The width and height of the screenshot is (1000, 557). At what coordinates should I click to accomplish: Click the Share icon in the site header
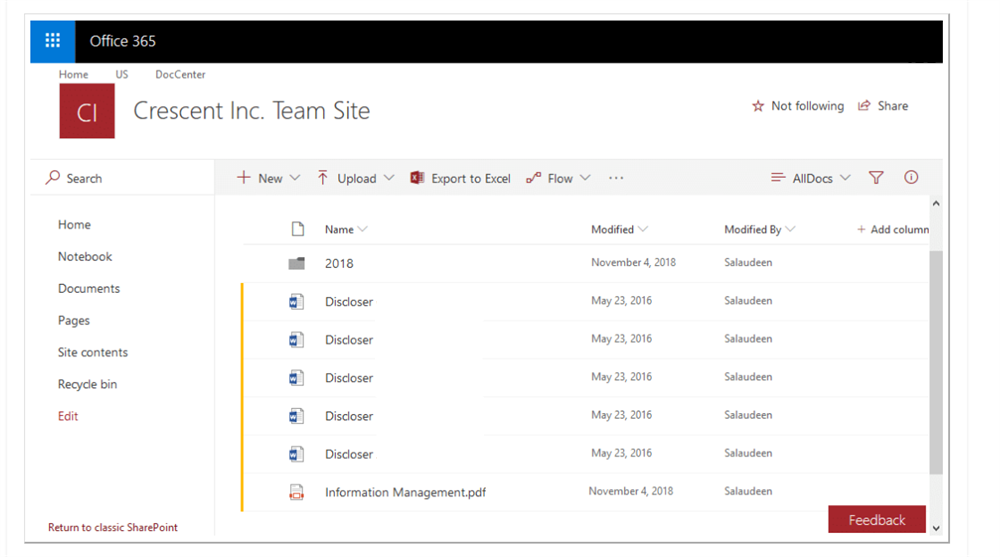[x=865, y=106]
